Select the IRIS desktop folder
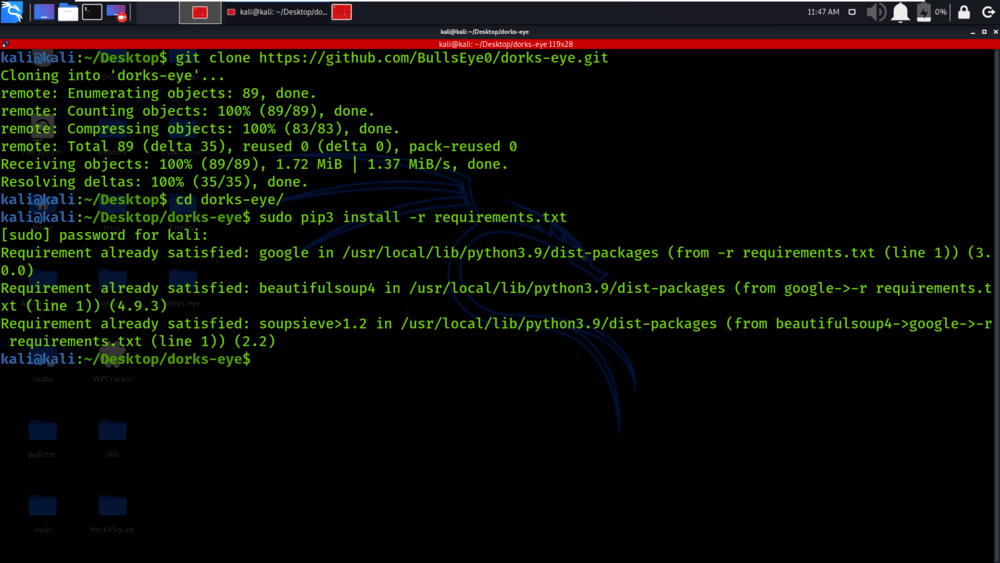The height and width of the screenshot is (563, 1000). (x=112, y=437)
